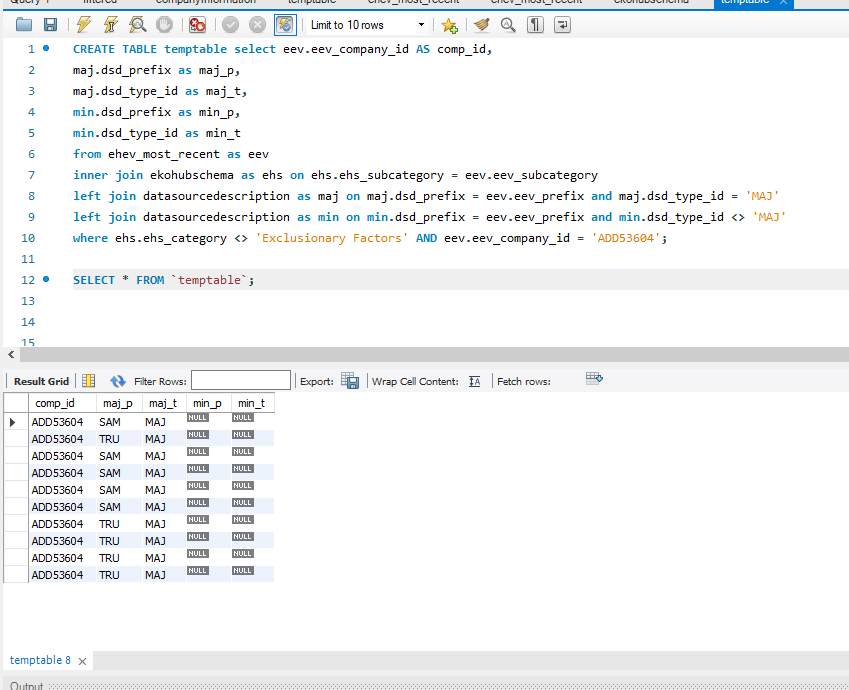Sort by the maj_t column header

[x=164, y=403]
